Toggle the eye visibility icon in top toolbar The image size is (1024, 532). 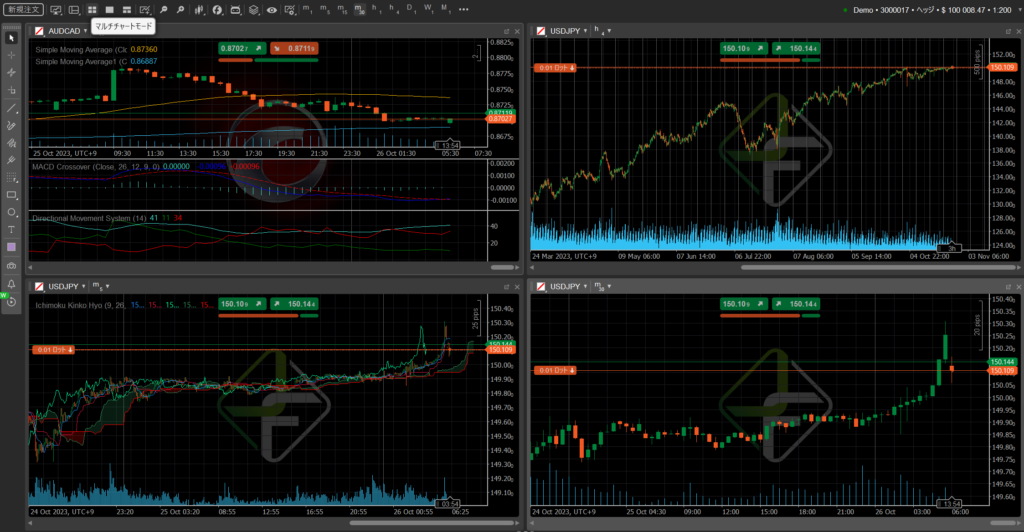click(x=271, y=9)
